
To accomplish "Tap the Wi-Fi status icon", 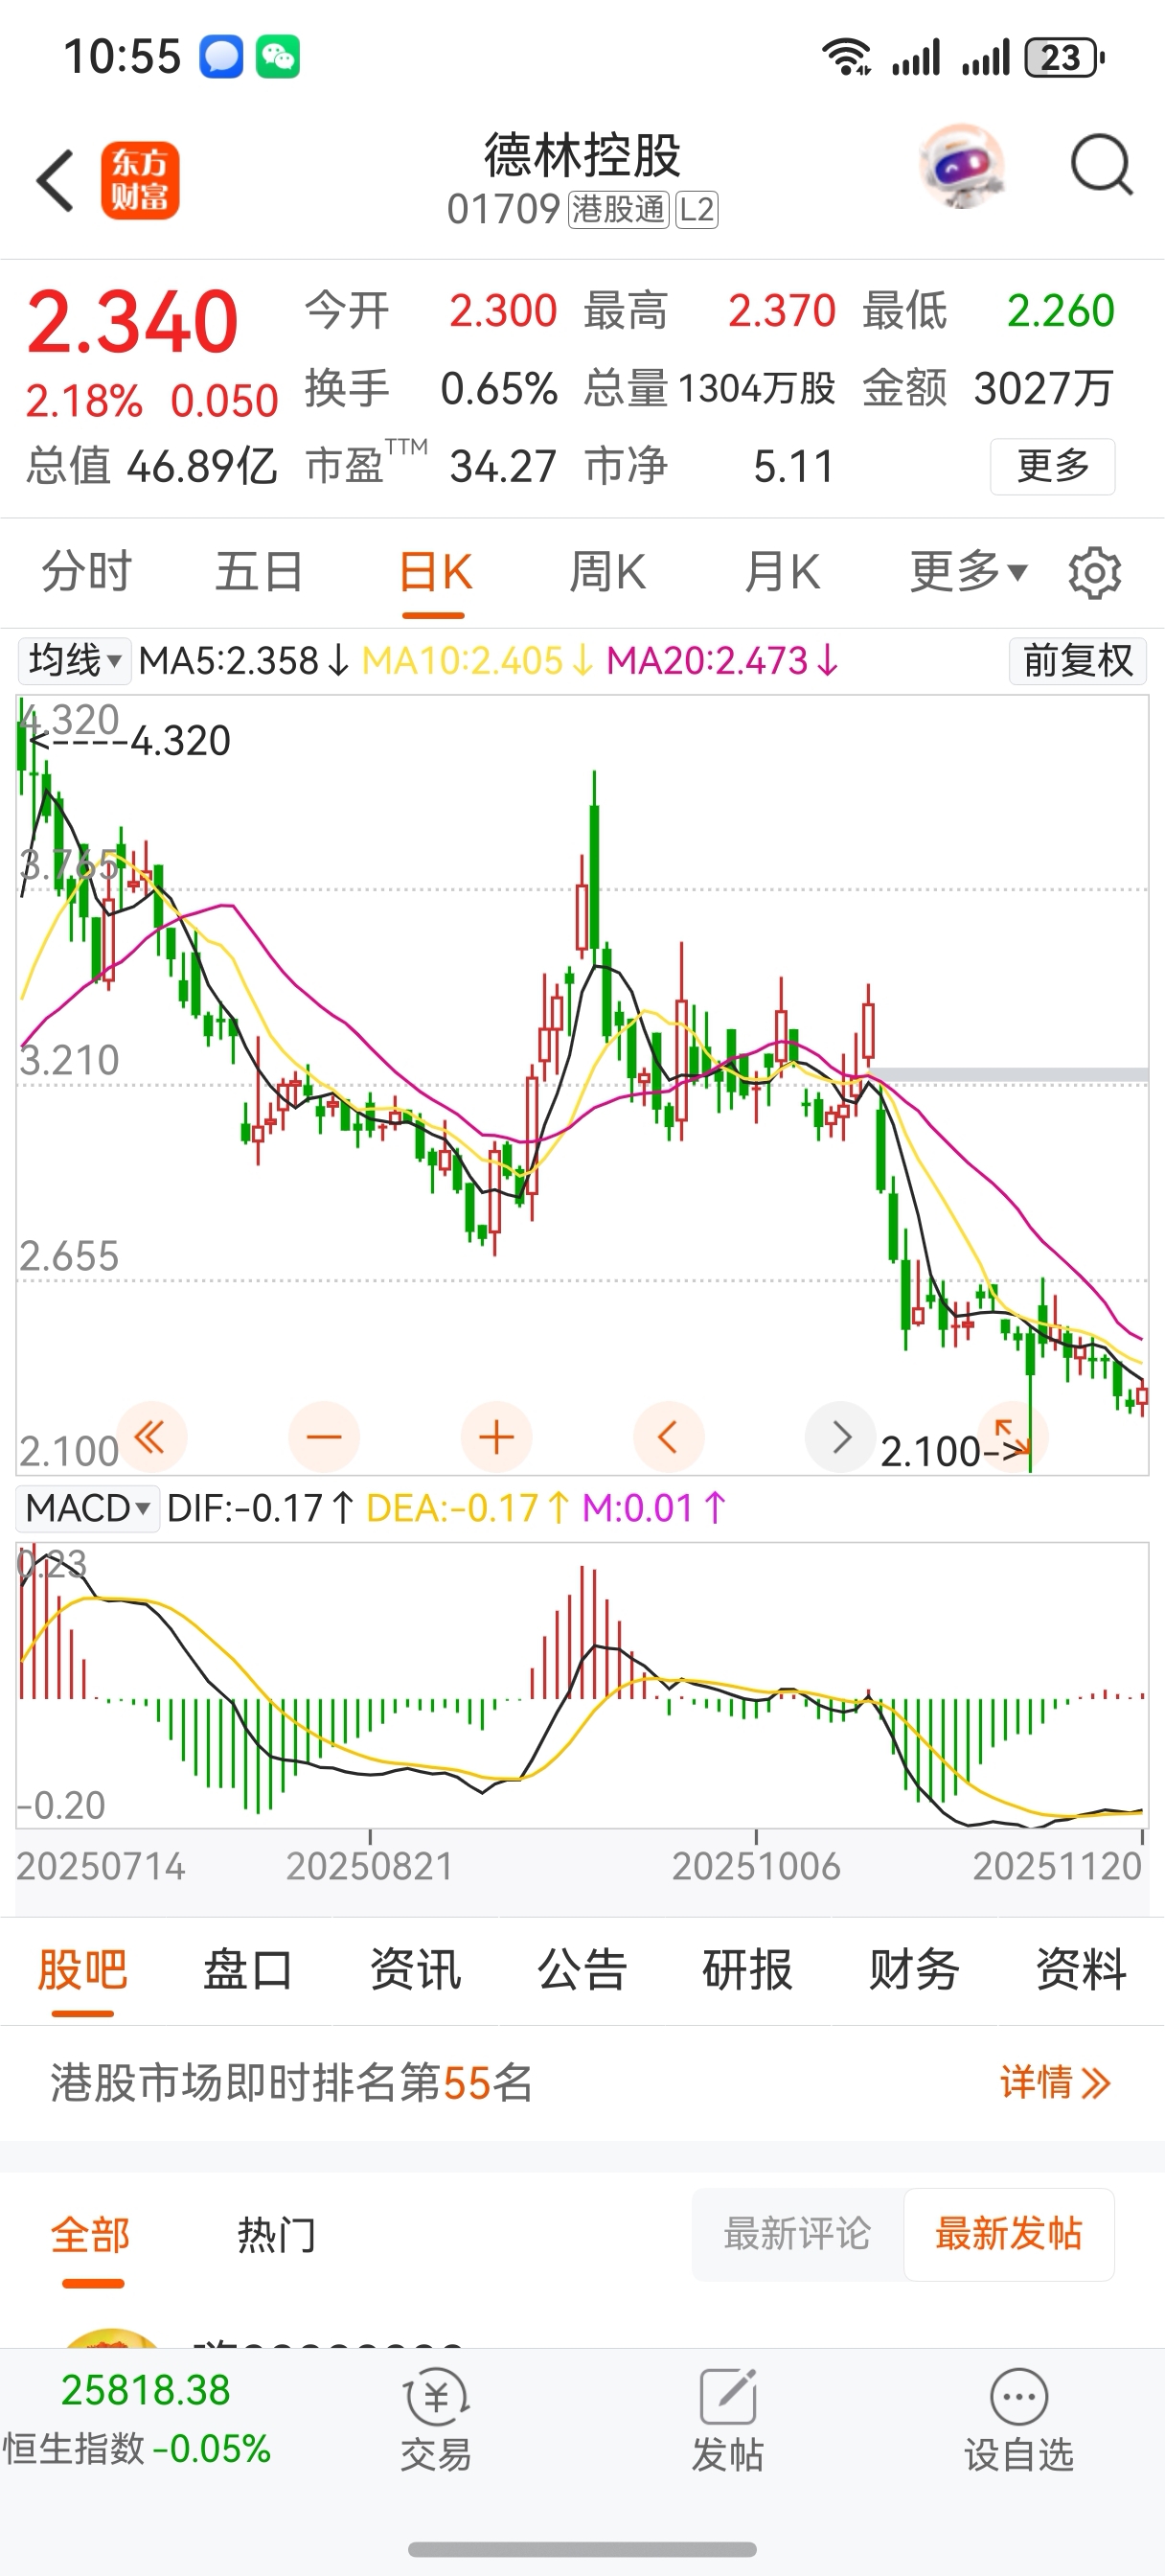I will [x=847, y=57].
